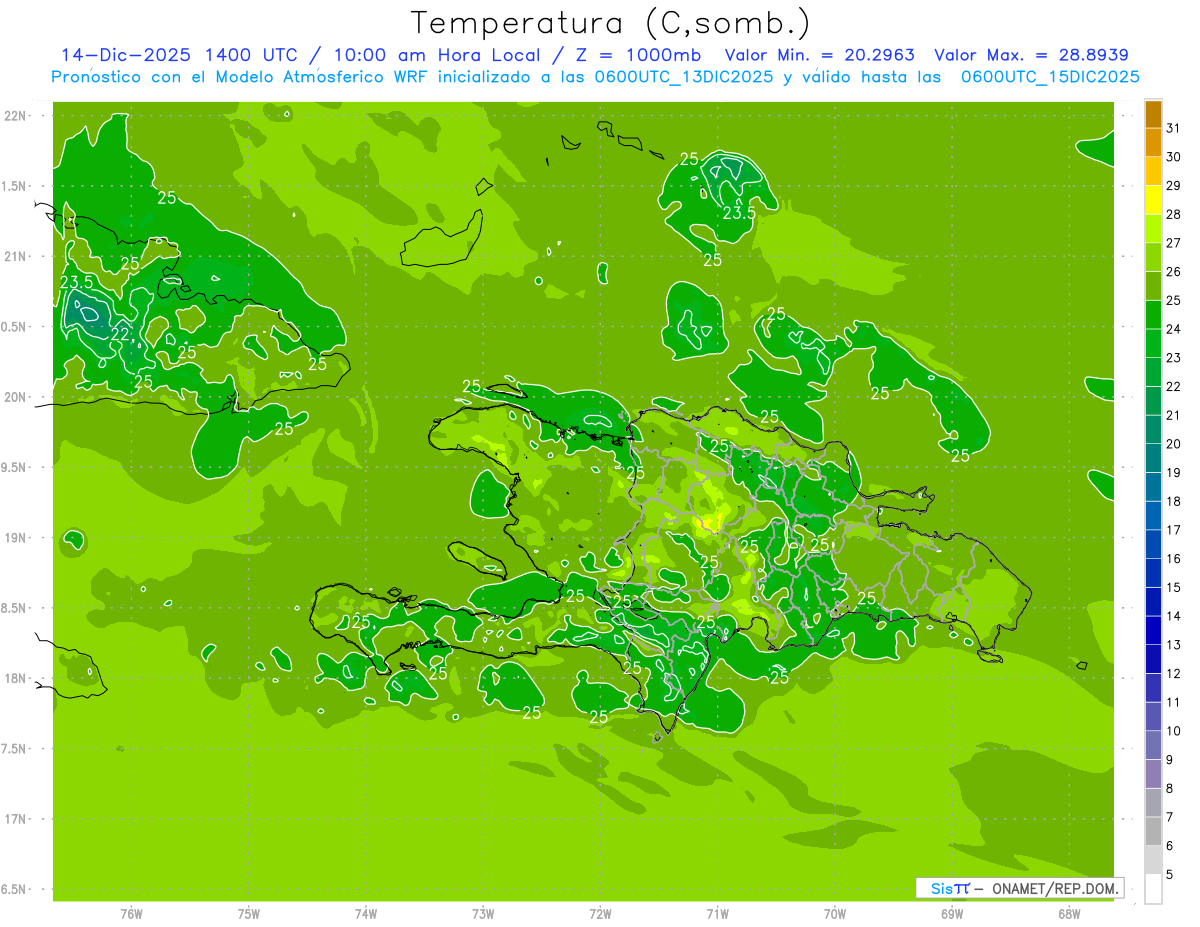Pick the blue swatch between 15 and 16
The height and width of the screenshot is (927, 1200).
coord(1153,574)
